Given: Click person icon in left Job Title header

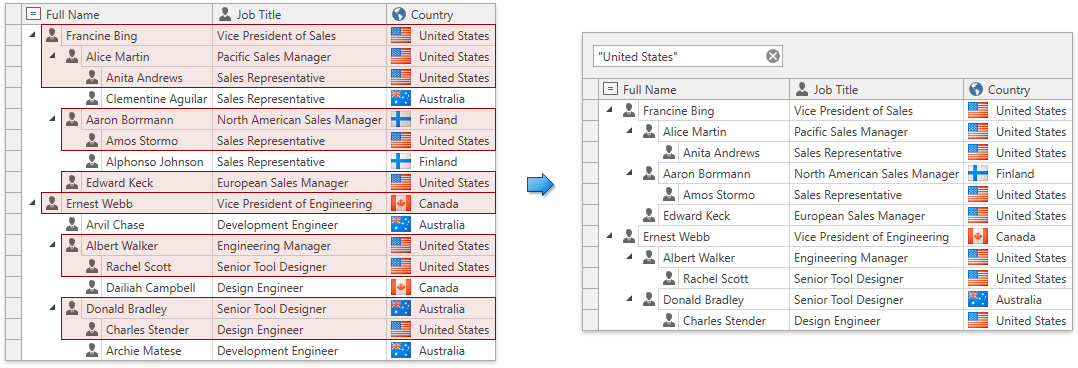Looking at the screenshot, I should tap(226, 14).
